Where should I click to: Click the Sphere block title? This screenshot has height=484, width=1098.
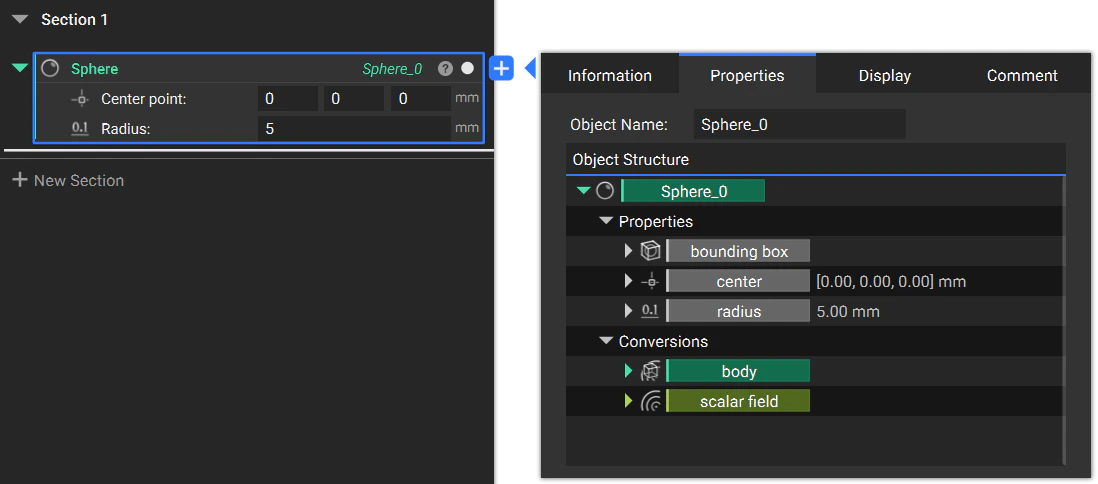[95, 69]
